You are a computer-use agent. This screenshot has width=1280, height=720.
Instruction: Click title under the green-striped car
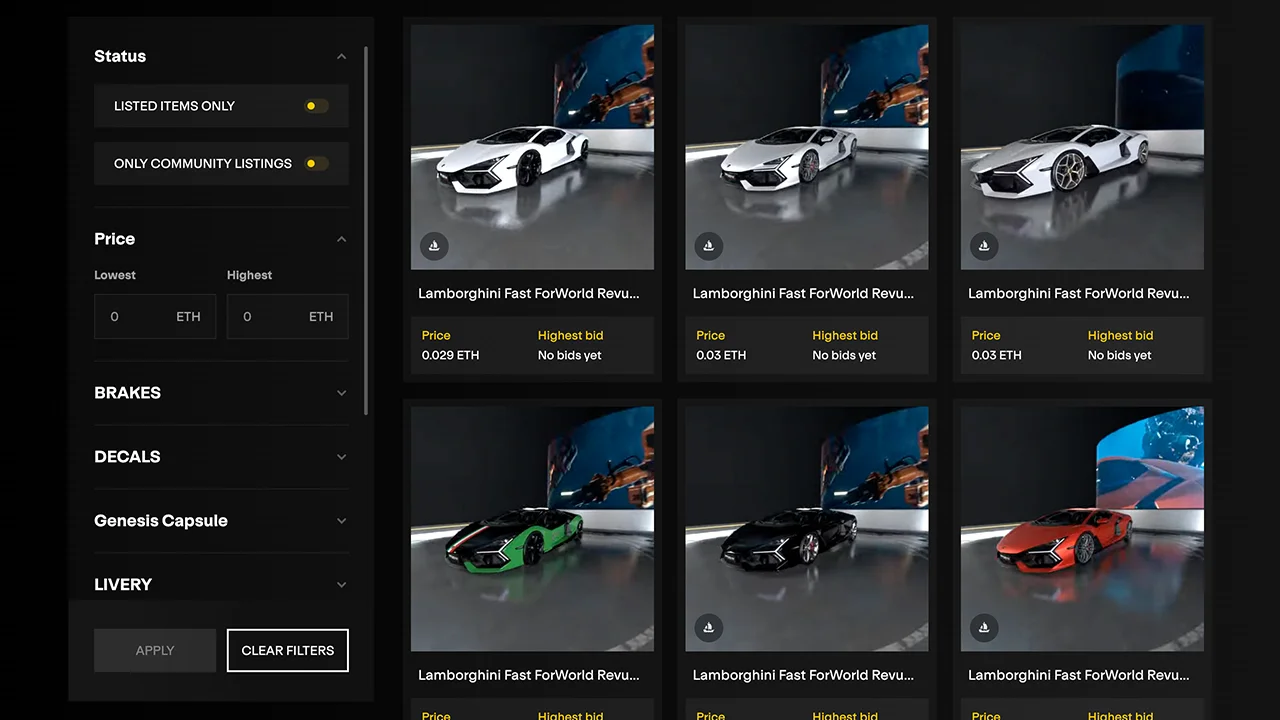[x=529, y=675]
